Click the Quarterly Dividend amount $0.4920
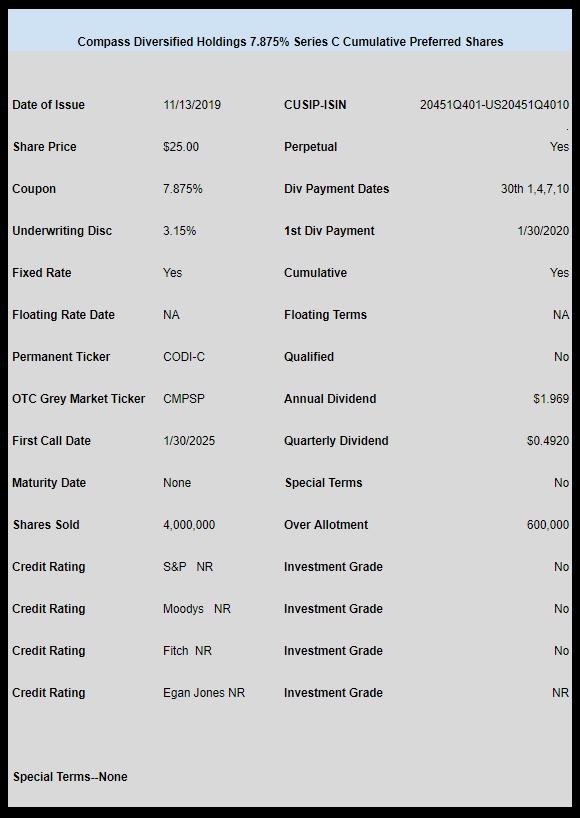 pyautogui.click(x=548, y=441)
